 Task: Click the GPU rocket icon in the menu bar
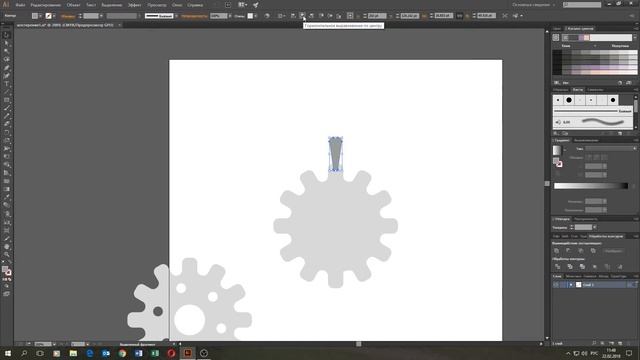click(256, 5)
